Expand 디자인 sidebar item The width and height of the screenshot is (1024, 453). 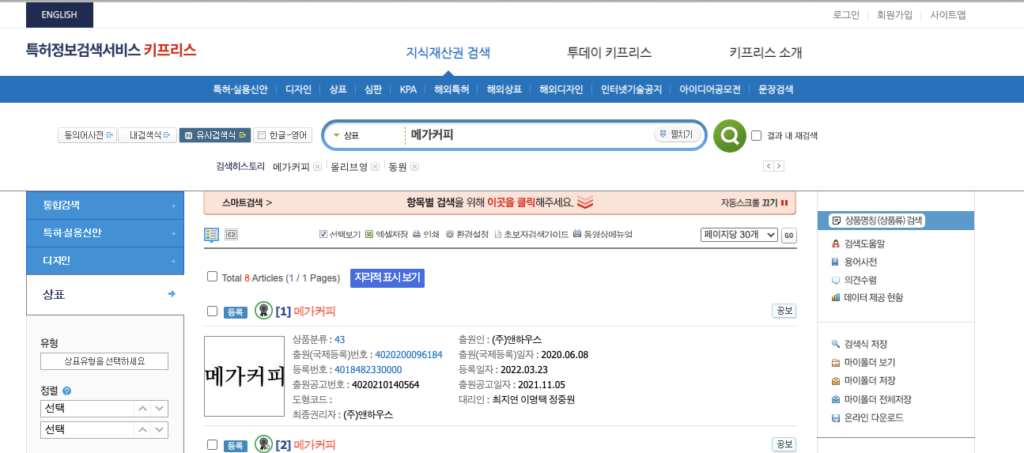[104, 261]
